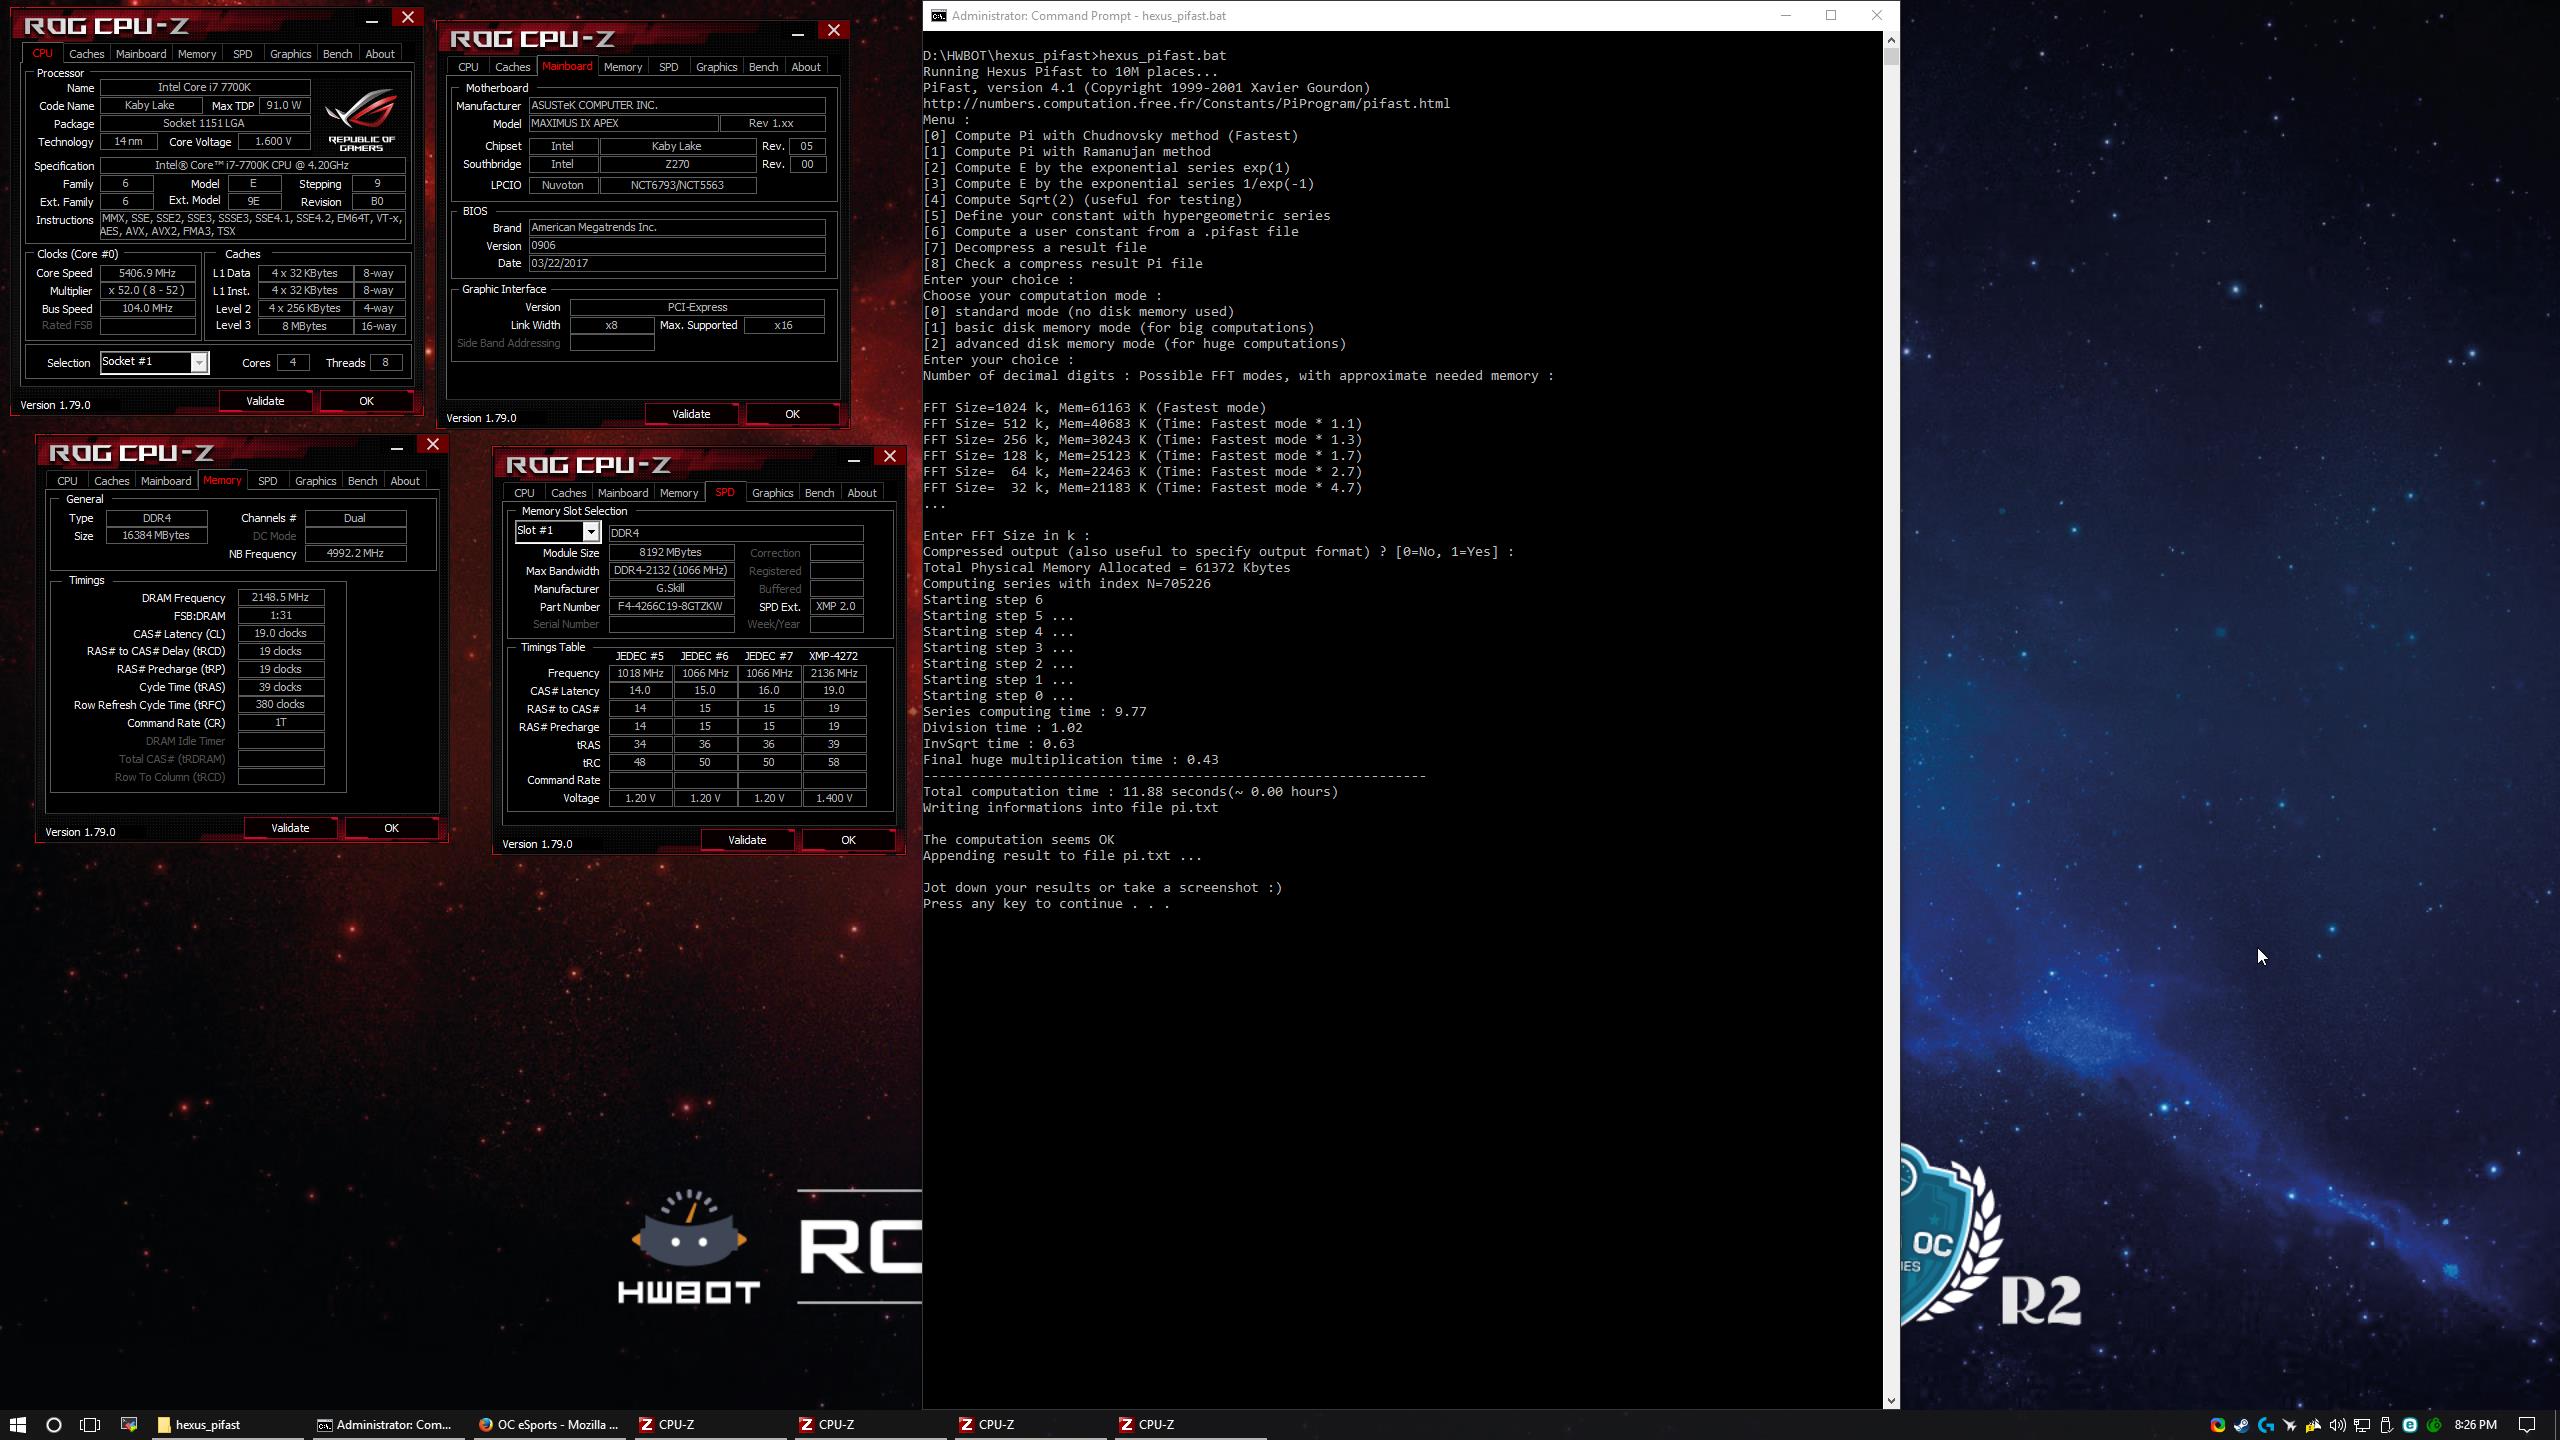
Task: Minimize the SPD CPU-Z window
Action: coord(853,458)
